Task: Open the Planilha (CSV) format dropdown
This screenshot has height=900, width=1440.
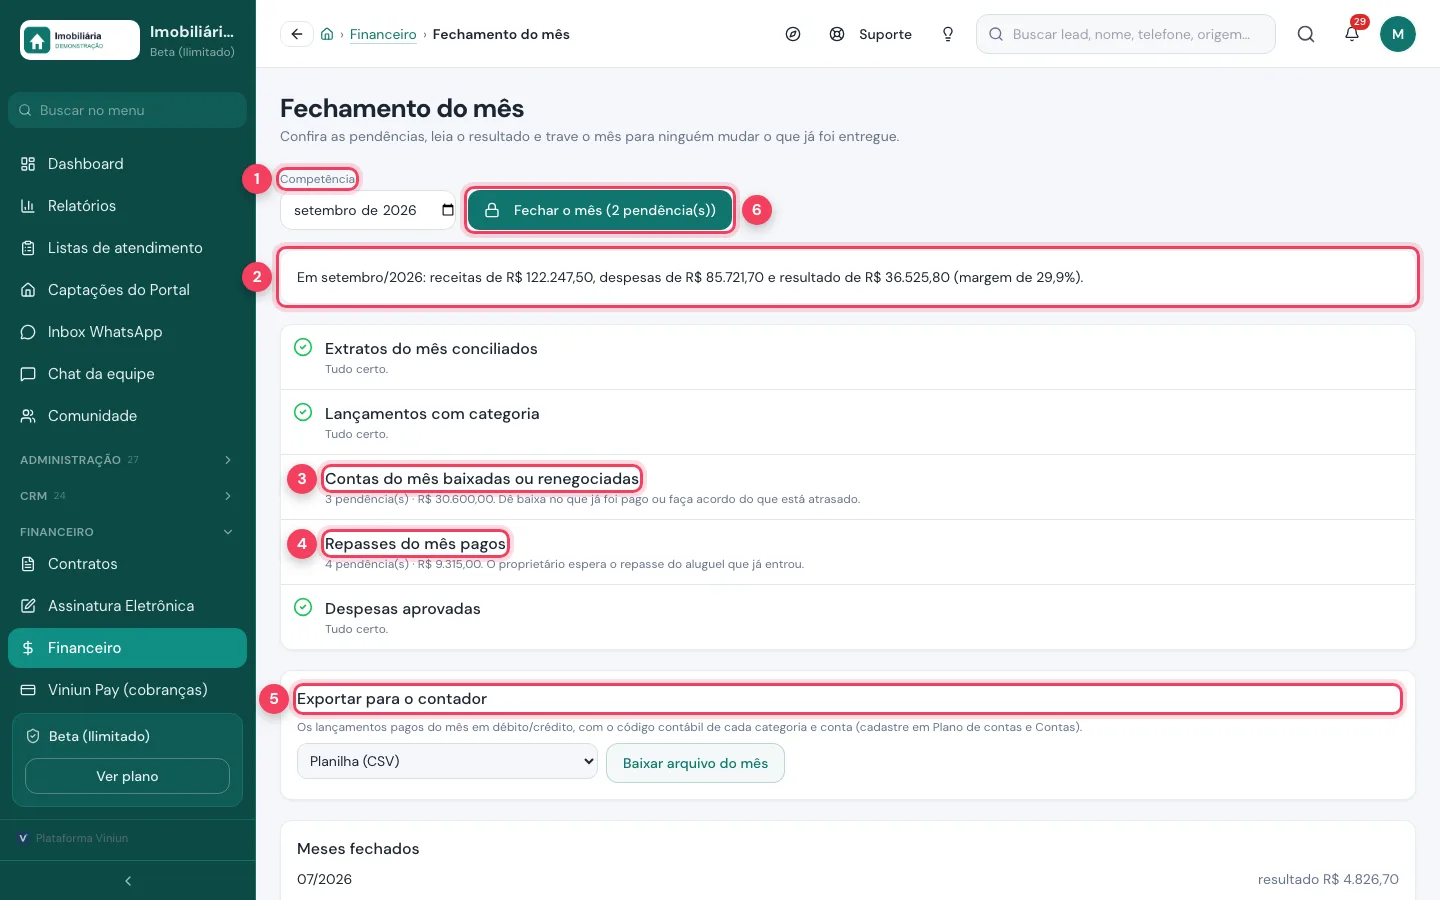Action: click(x=447, y=761)
